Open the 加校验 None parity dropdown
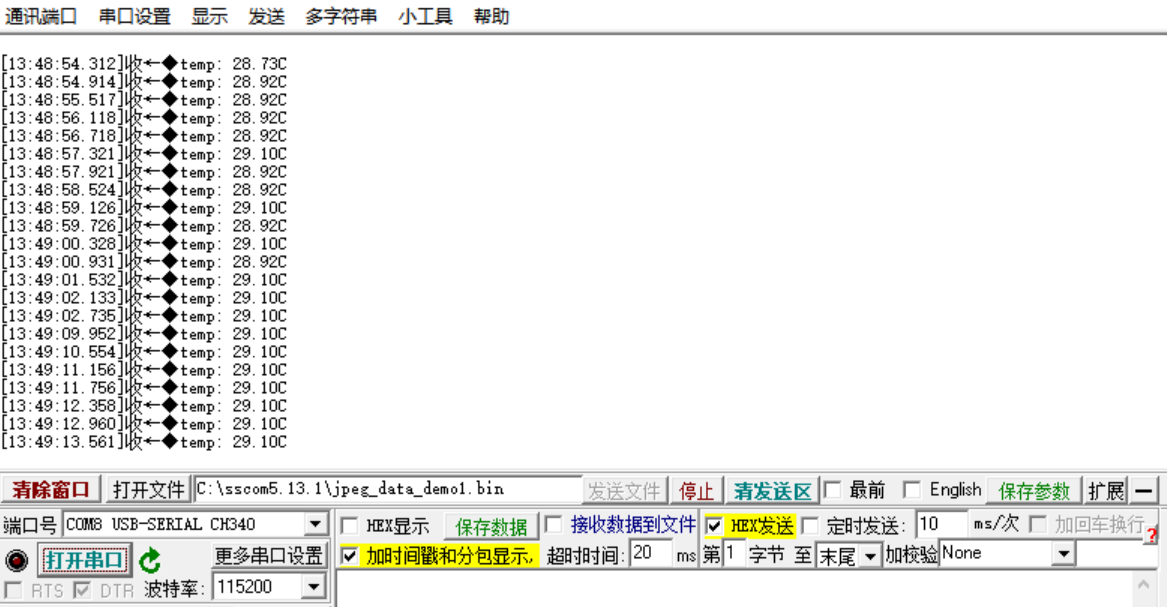Viewport: 1167px width, 607px height. pyautogui.click(x=1062, y=553)
